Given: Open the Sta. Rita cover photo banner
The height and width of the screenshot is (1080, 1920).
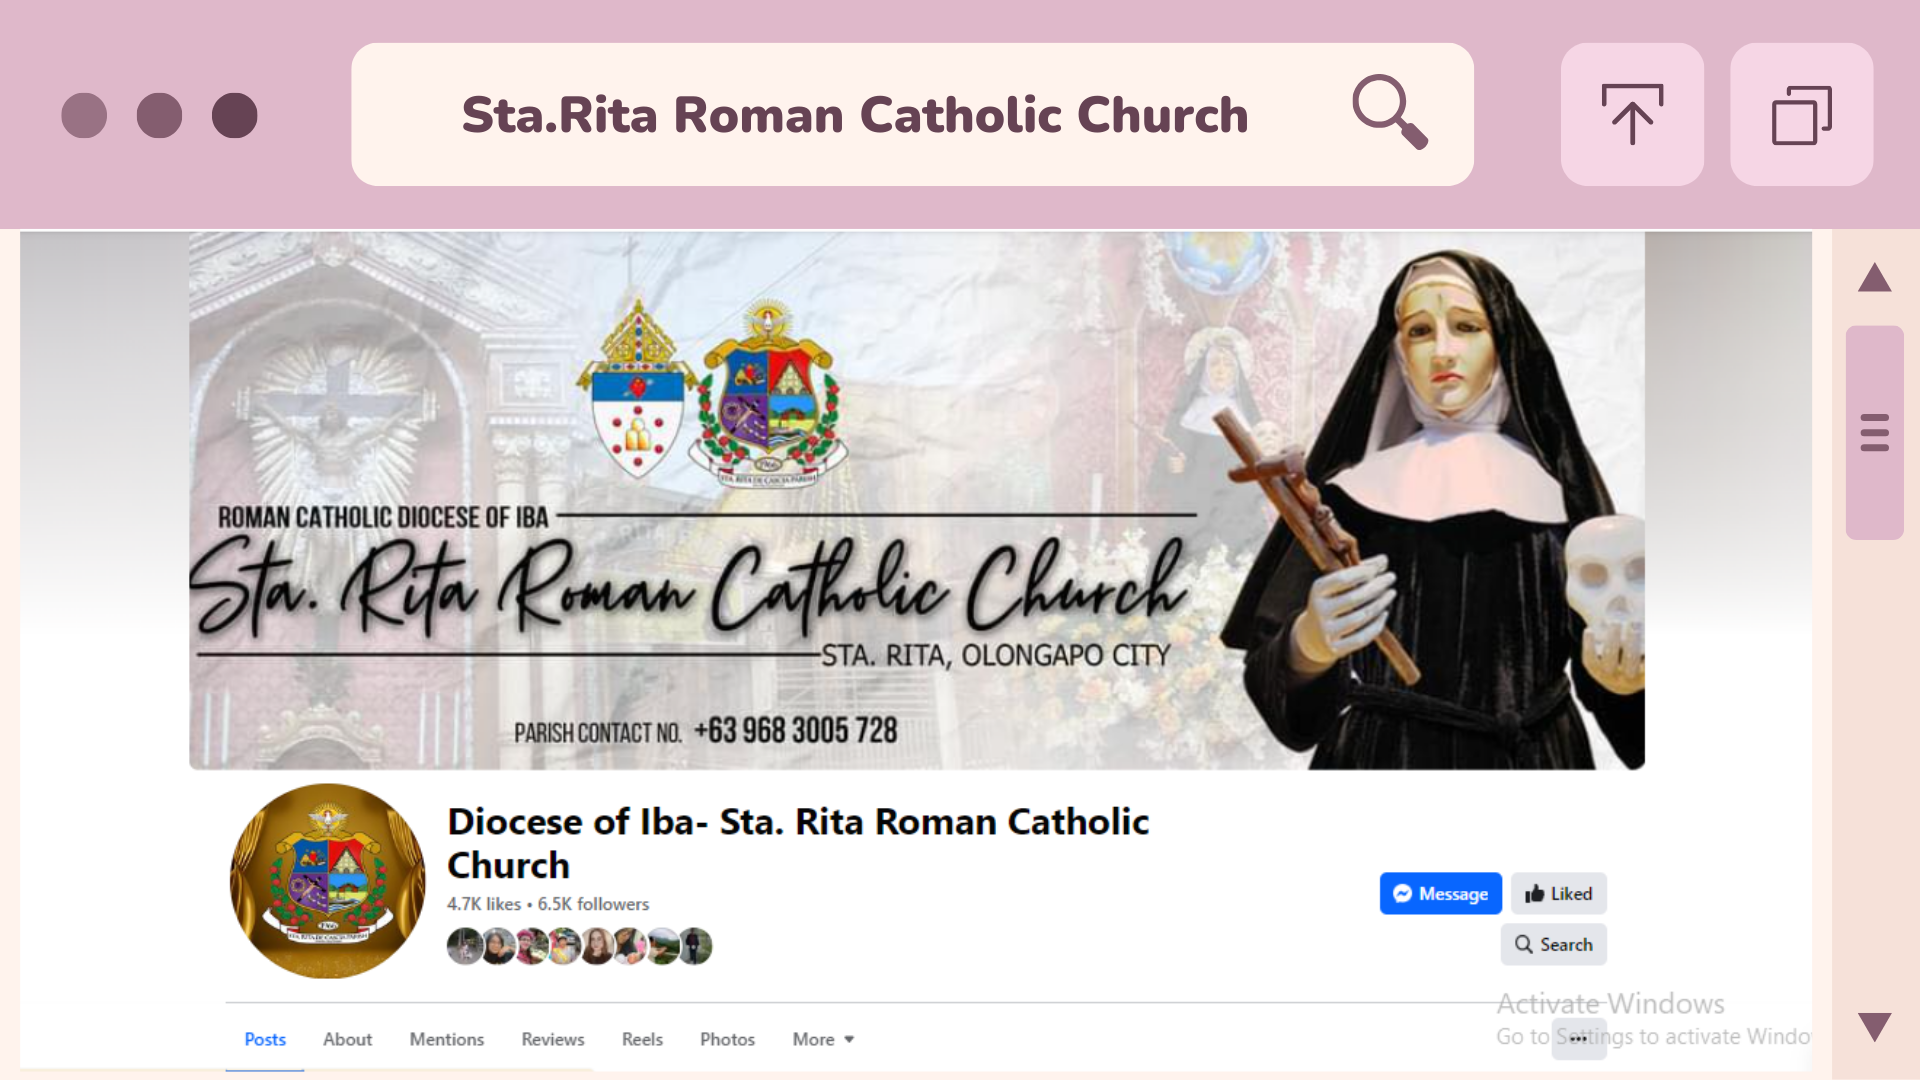Looking at the screenshot, I should pos(916,500).
